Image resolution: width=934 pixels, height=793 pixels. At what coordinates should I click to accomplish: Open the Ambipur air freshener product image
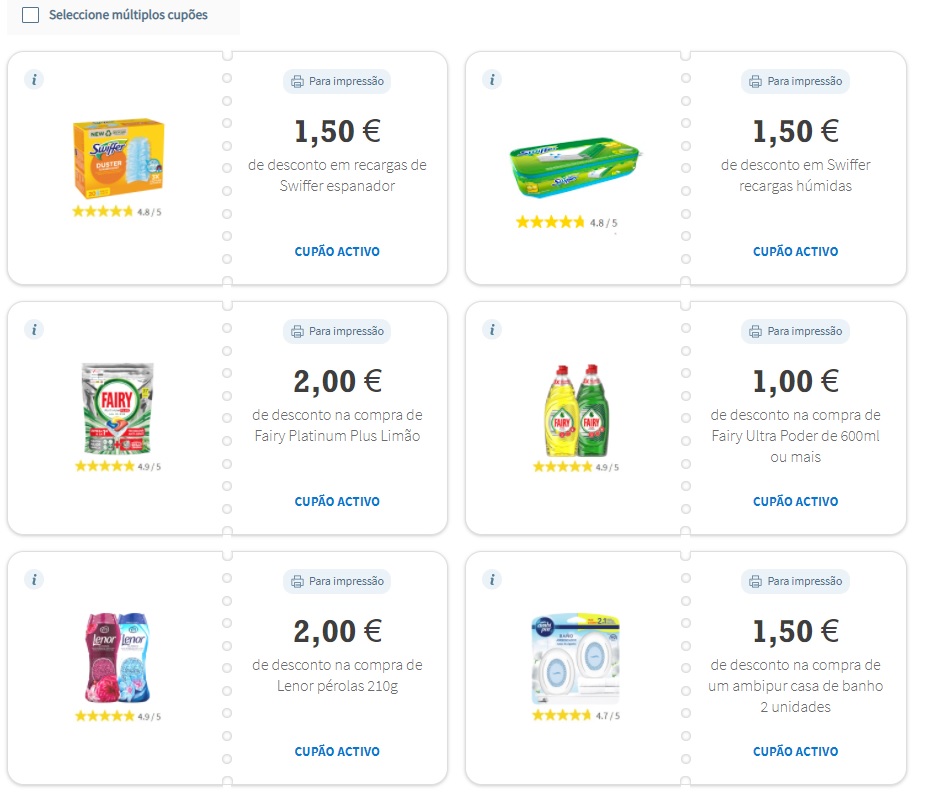(575, 660)
